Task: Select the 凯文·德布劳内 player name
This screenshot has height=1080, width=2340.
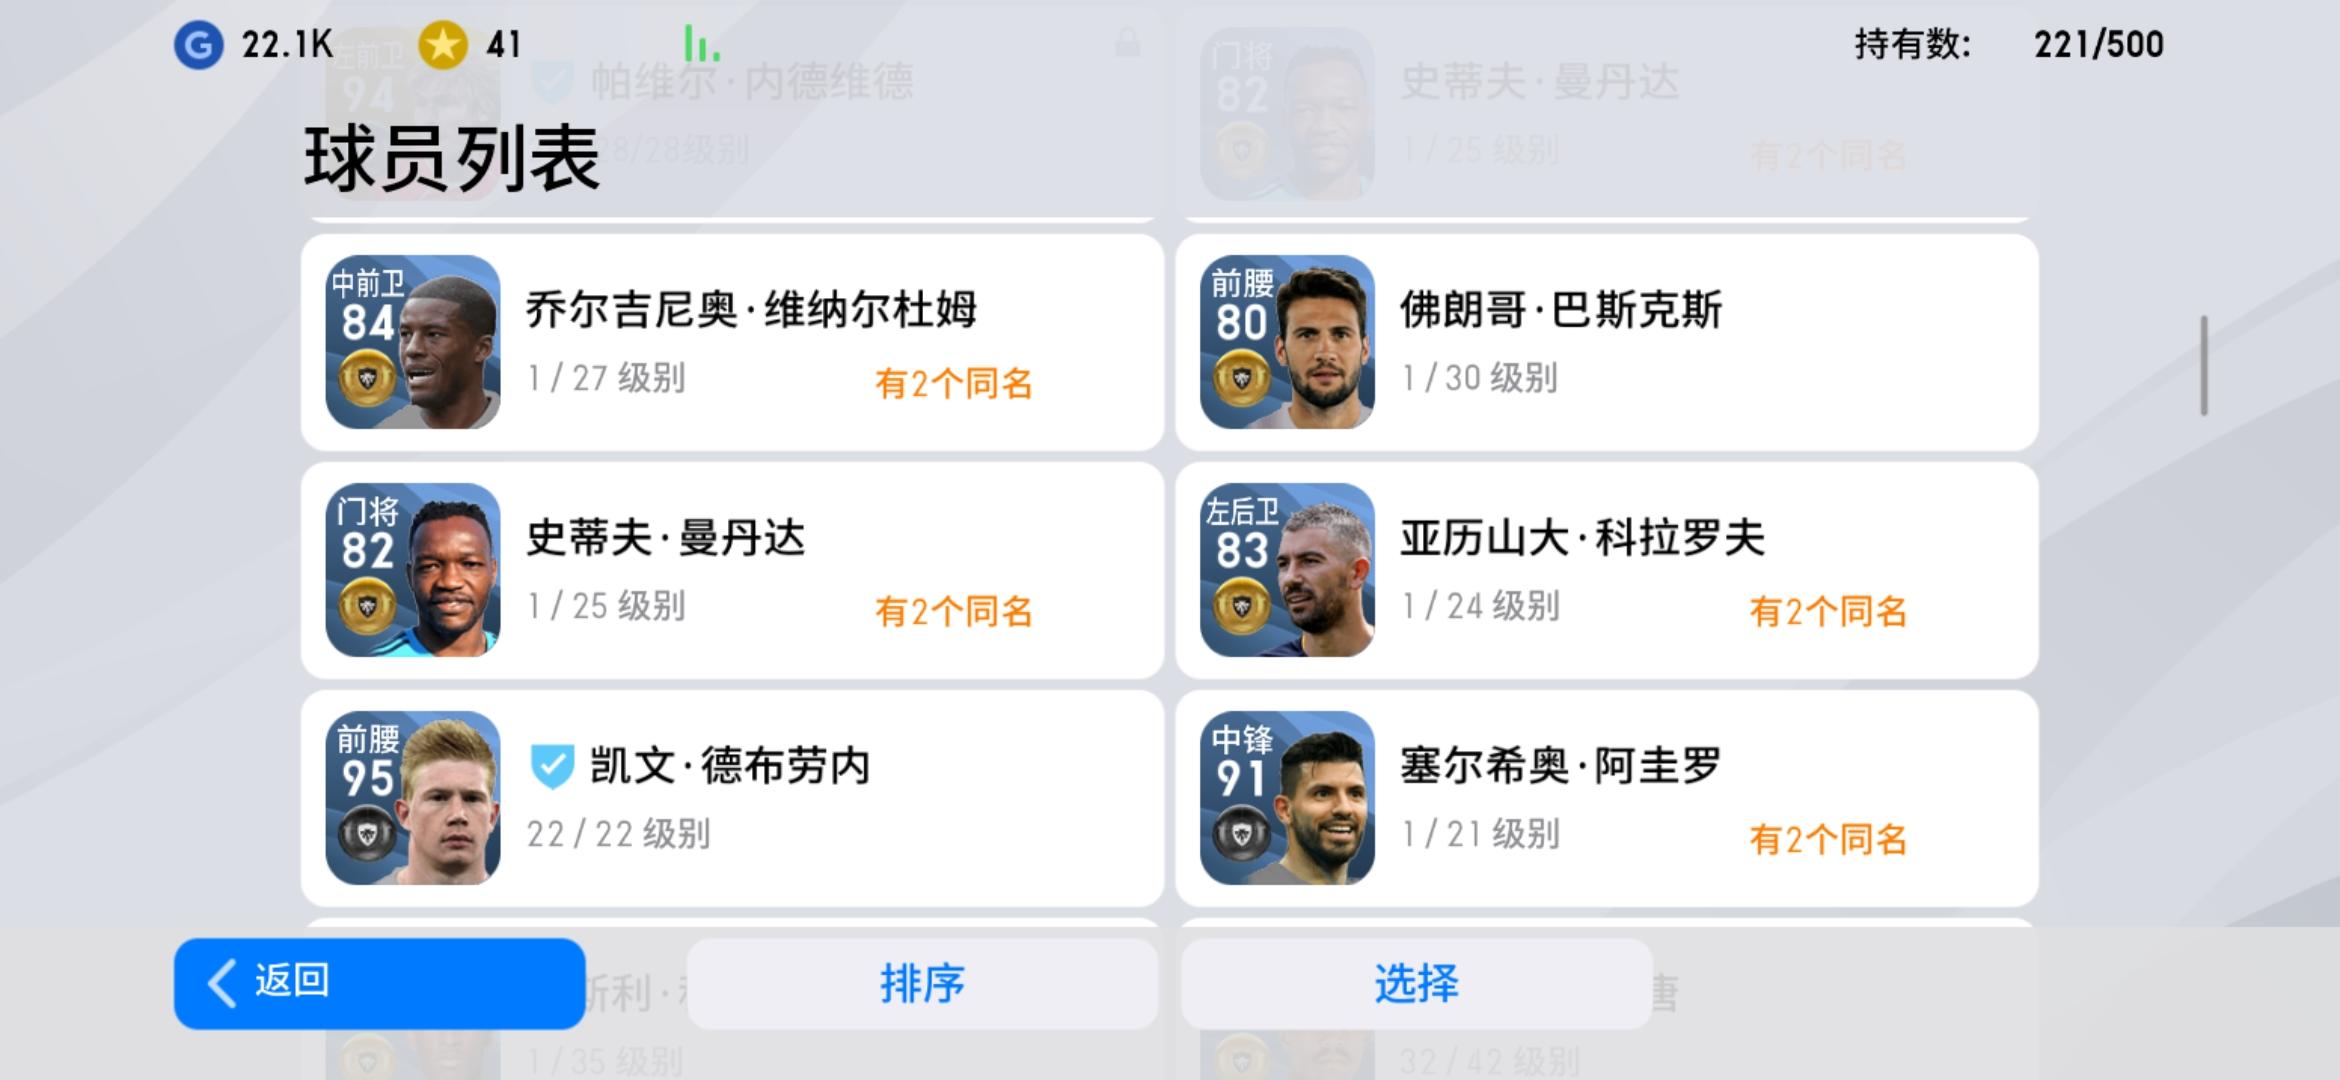Action: tap(730, 766)
